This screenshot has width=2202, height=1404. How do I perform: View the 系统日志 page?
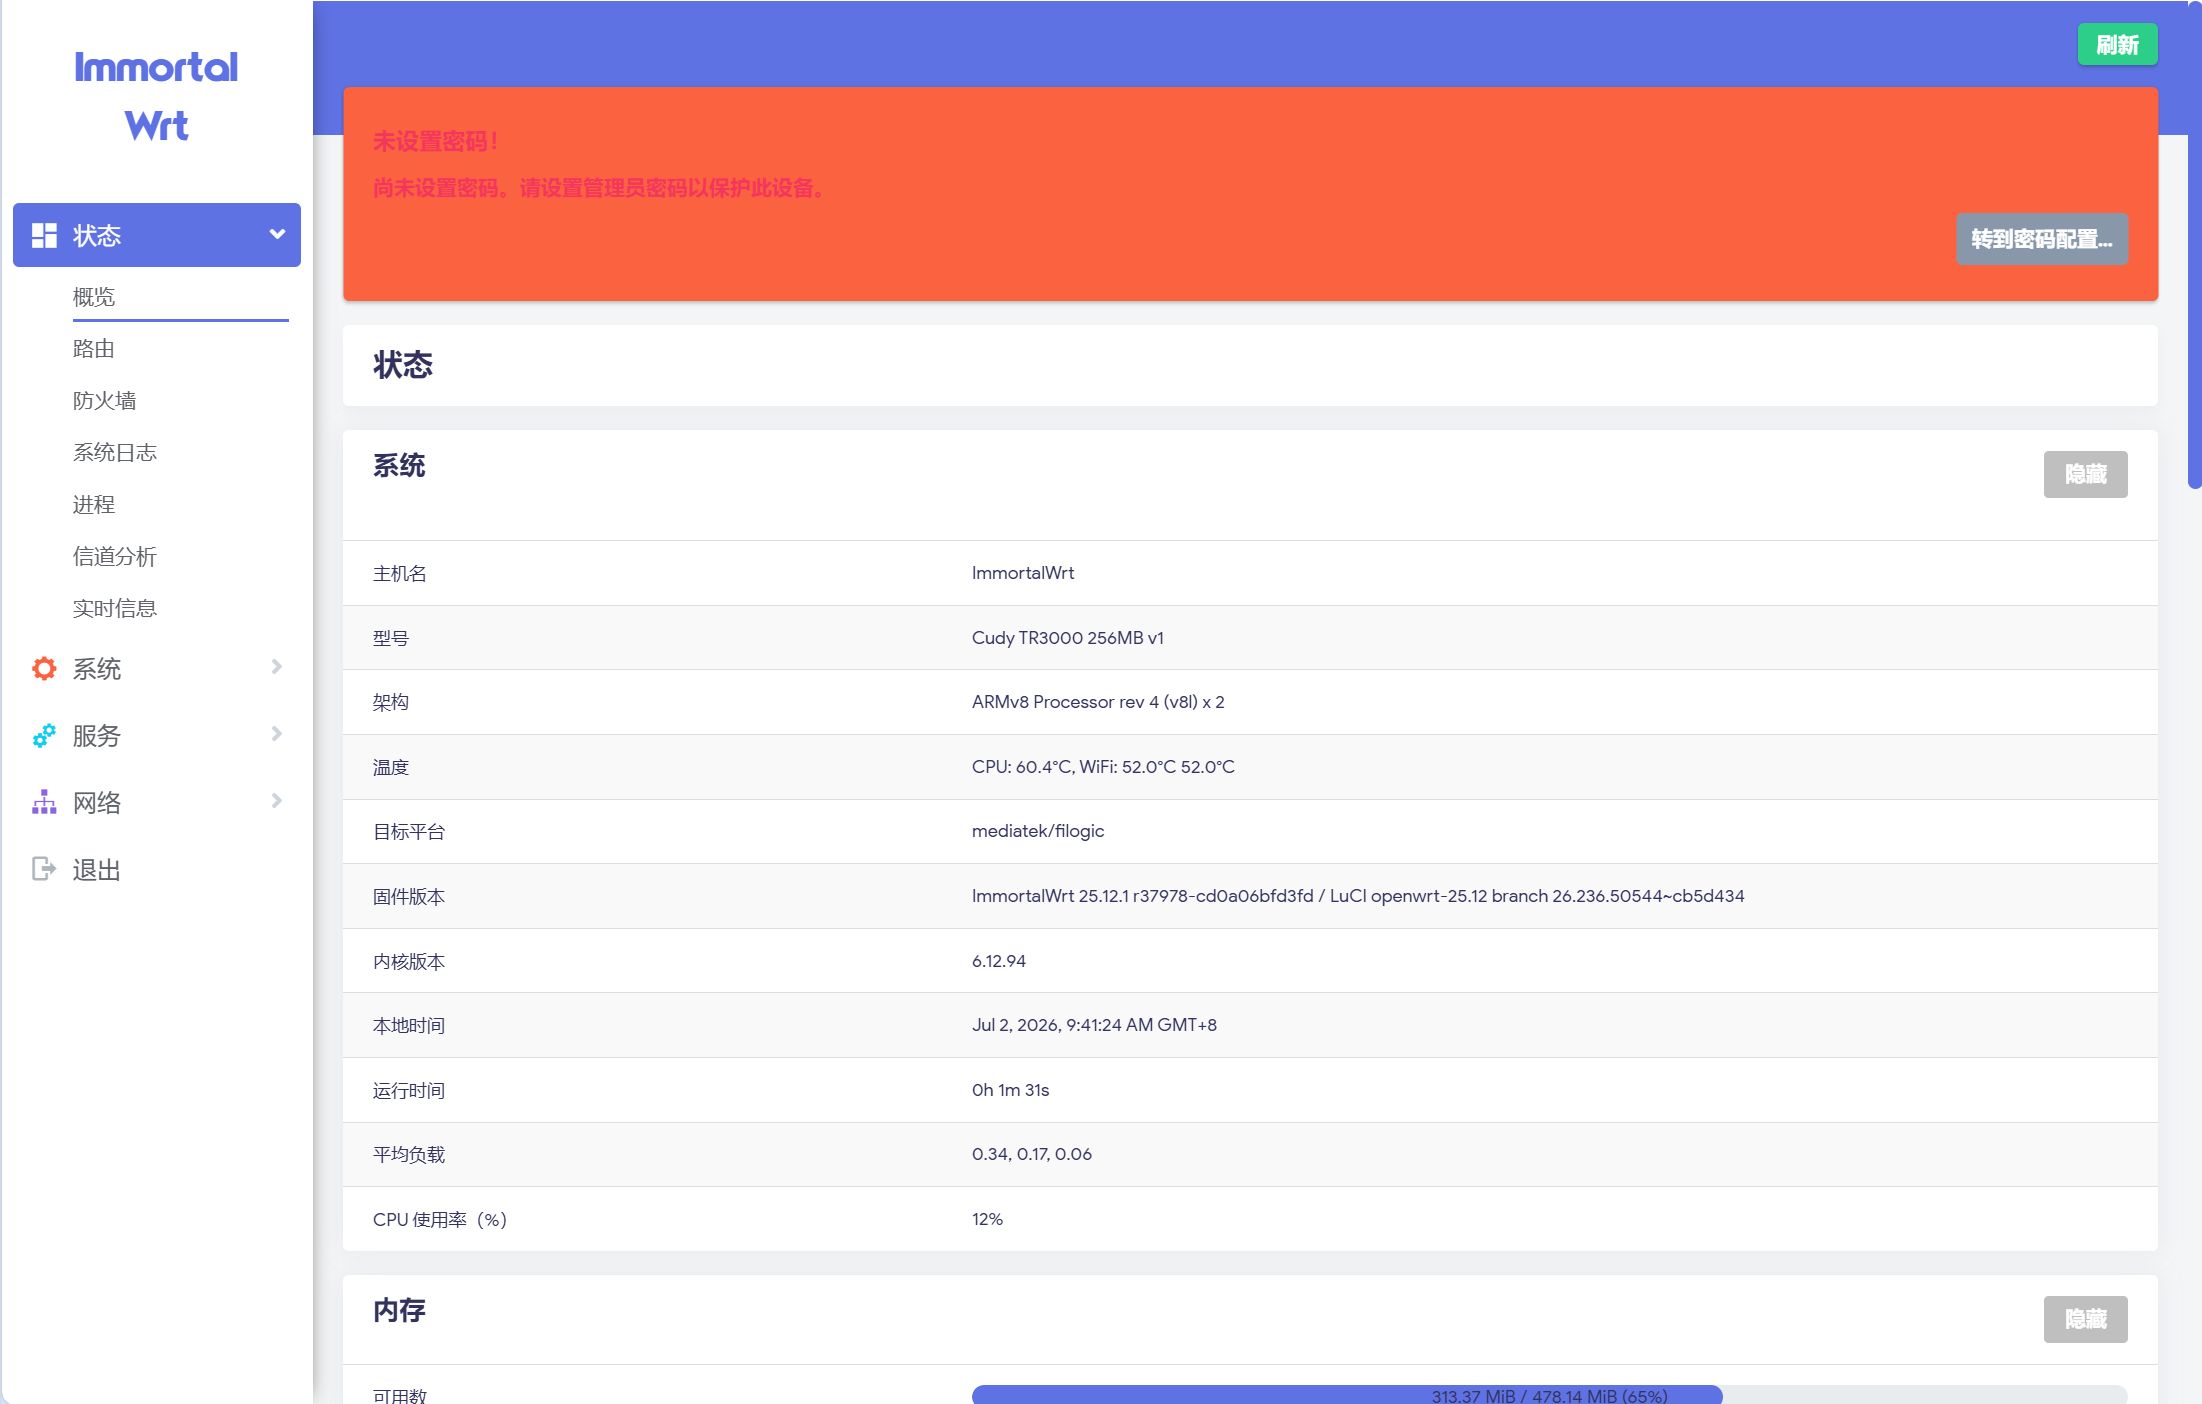point(115,453)
